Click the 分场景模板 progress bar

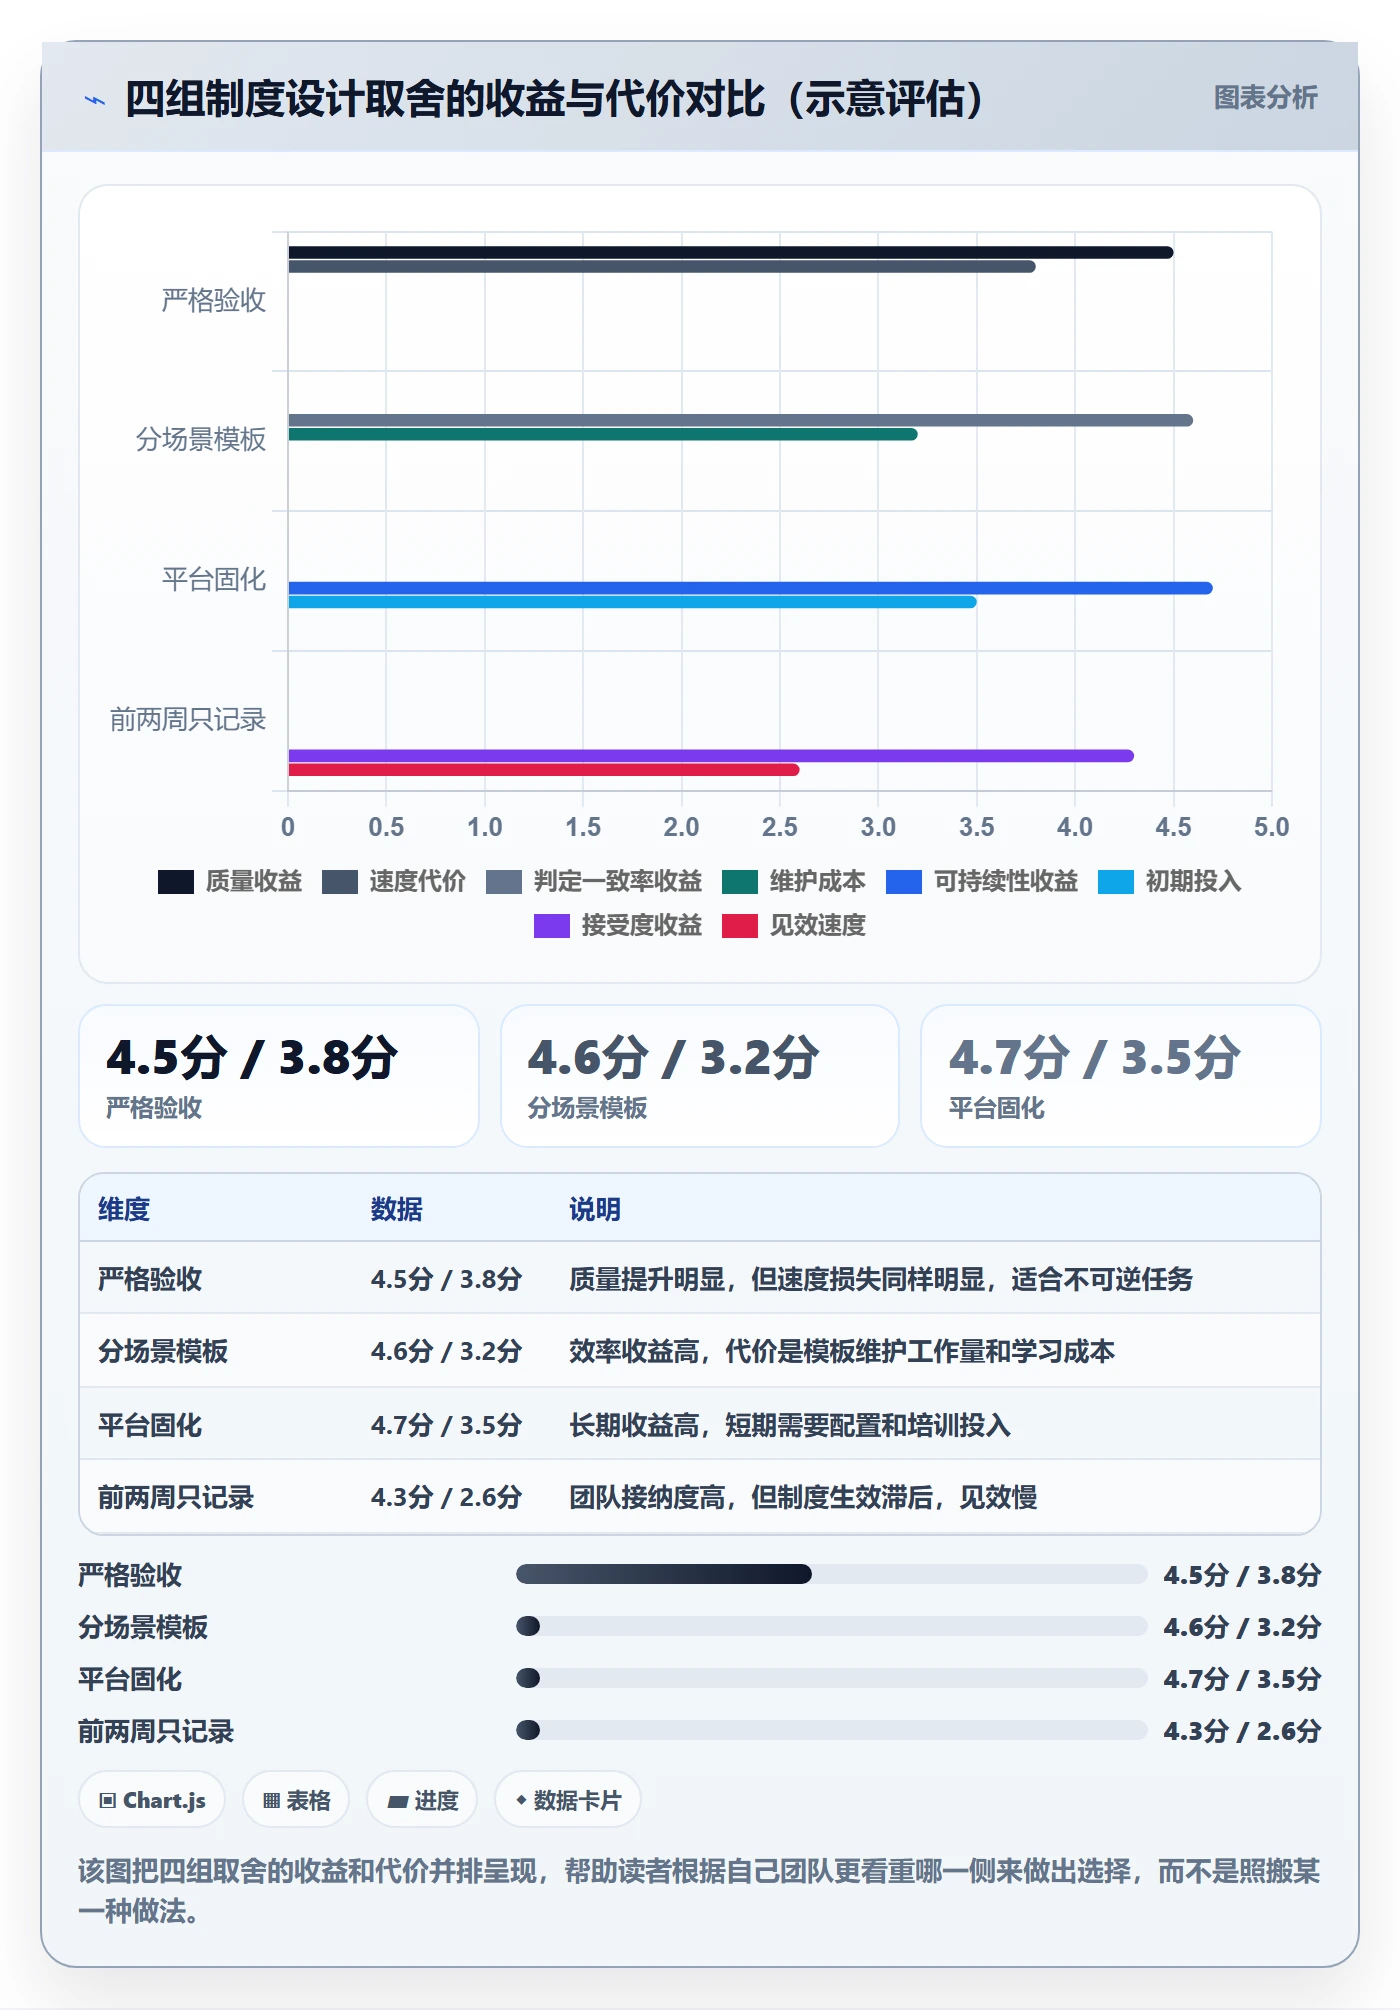(x=831, y=1626)
